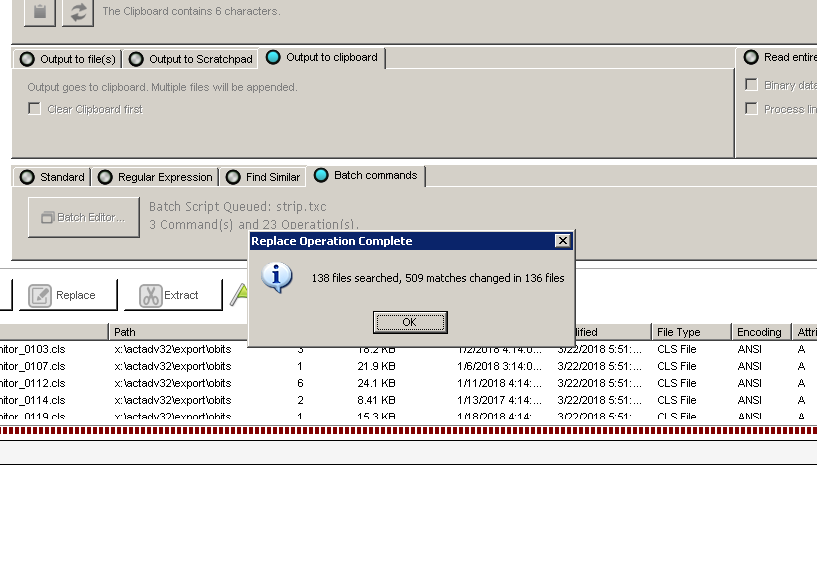Choose the Standard search mode
817x563 pixels.
coord(53,177)
